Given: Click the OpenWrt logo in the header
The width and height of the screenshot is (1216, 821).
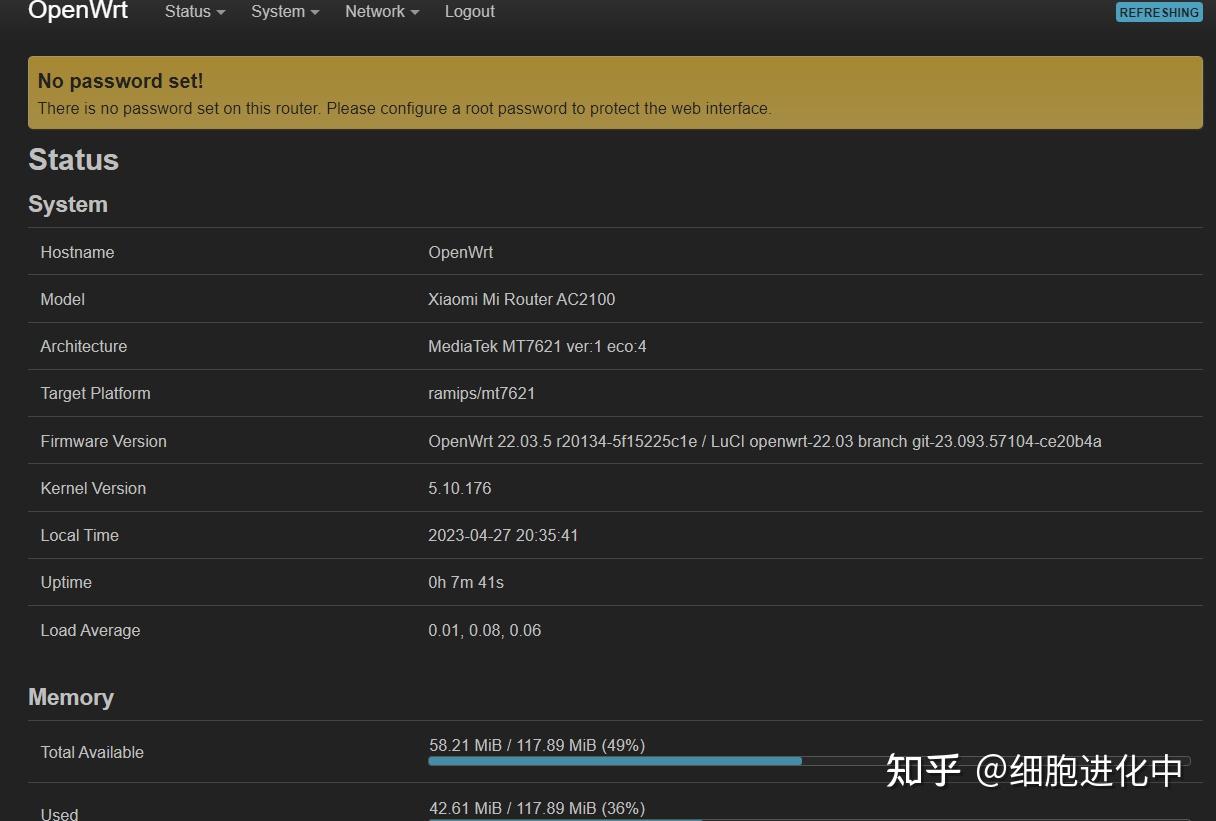Looking at the screenshot, I should 77,13.
